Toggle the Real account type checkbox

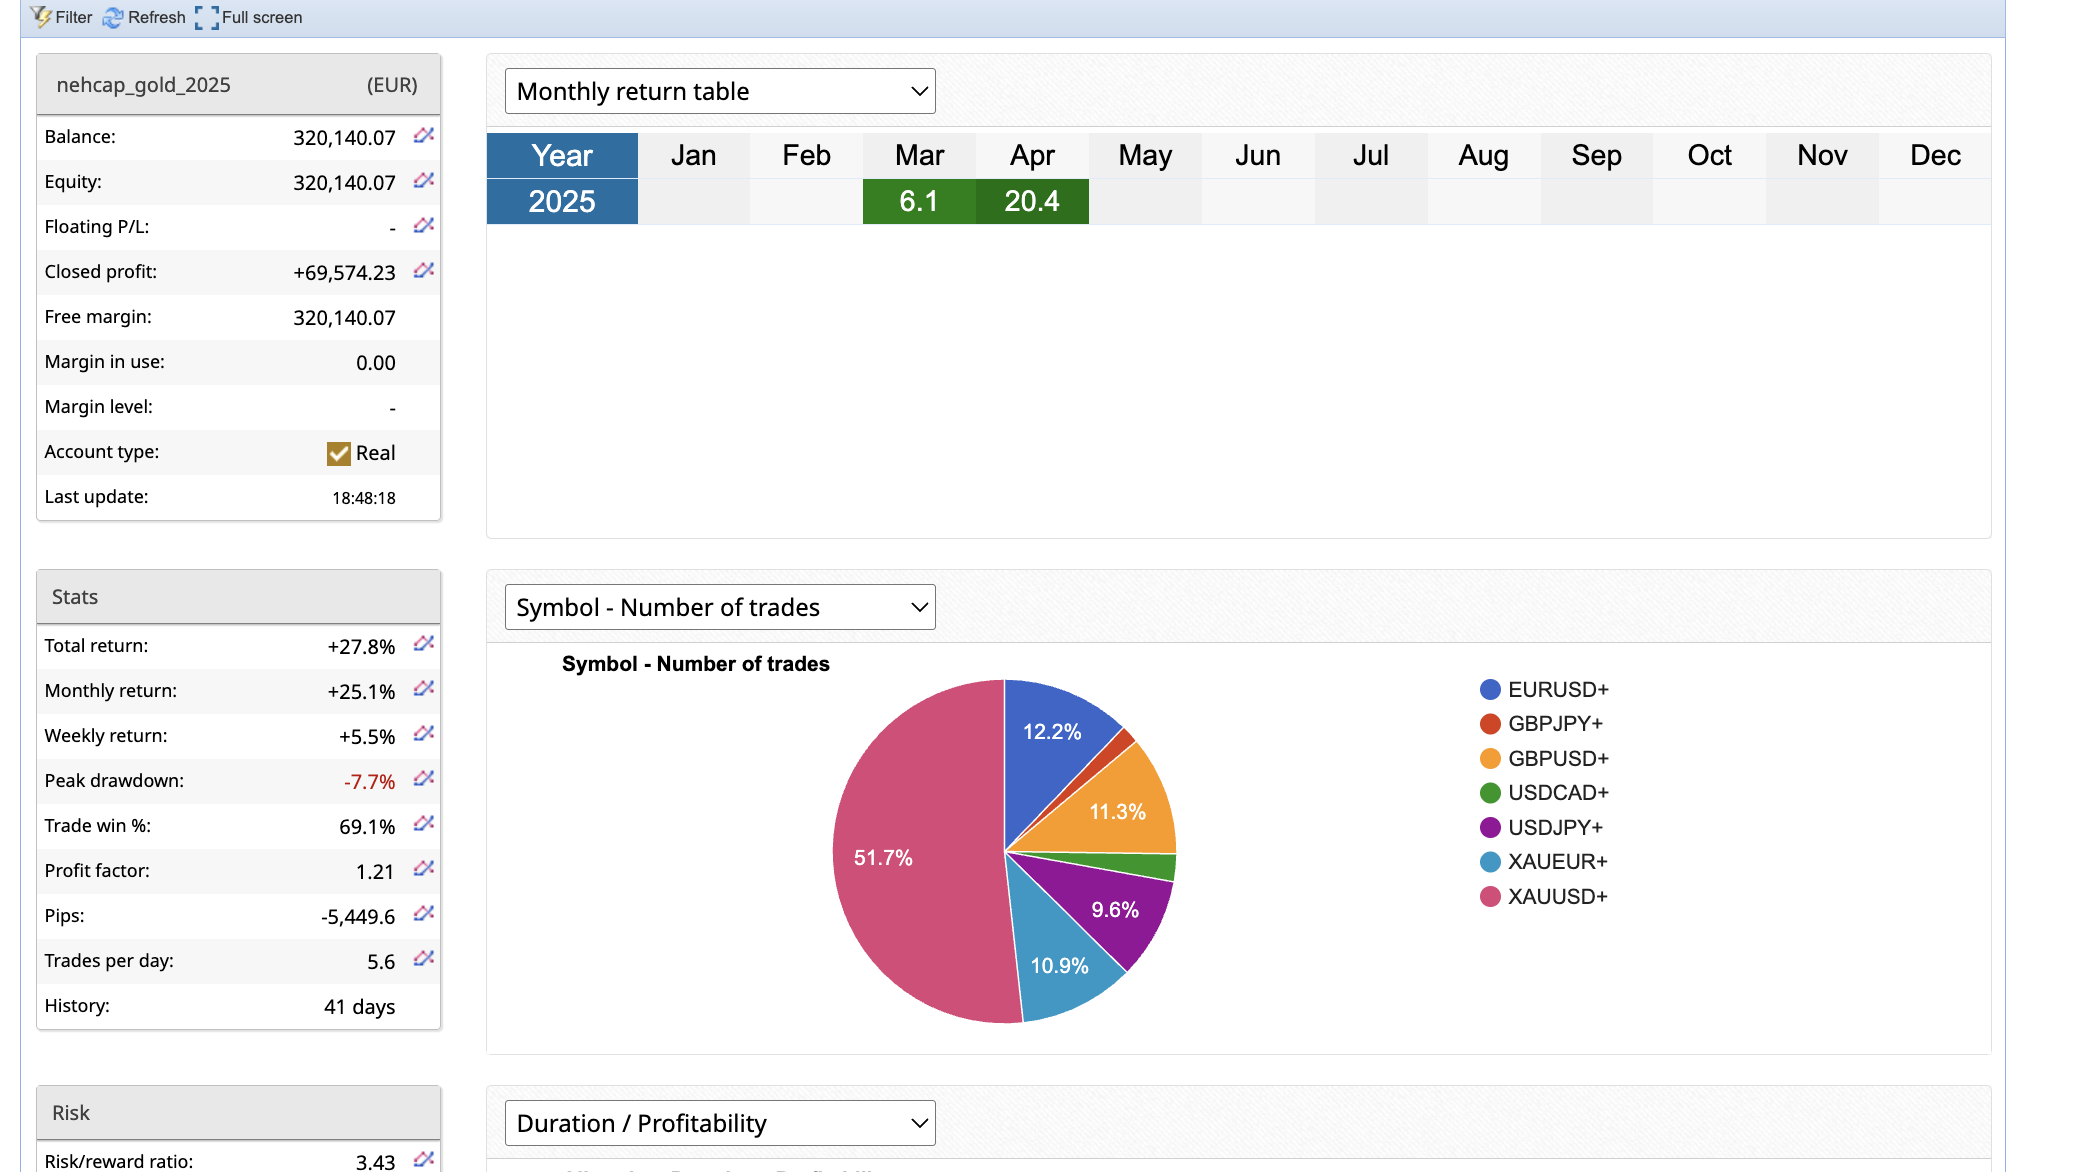(x=339, y=453)
